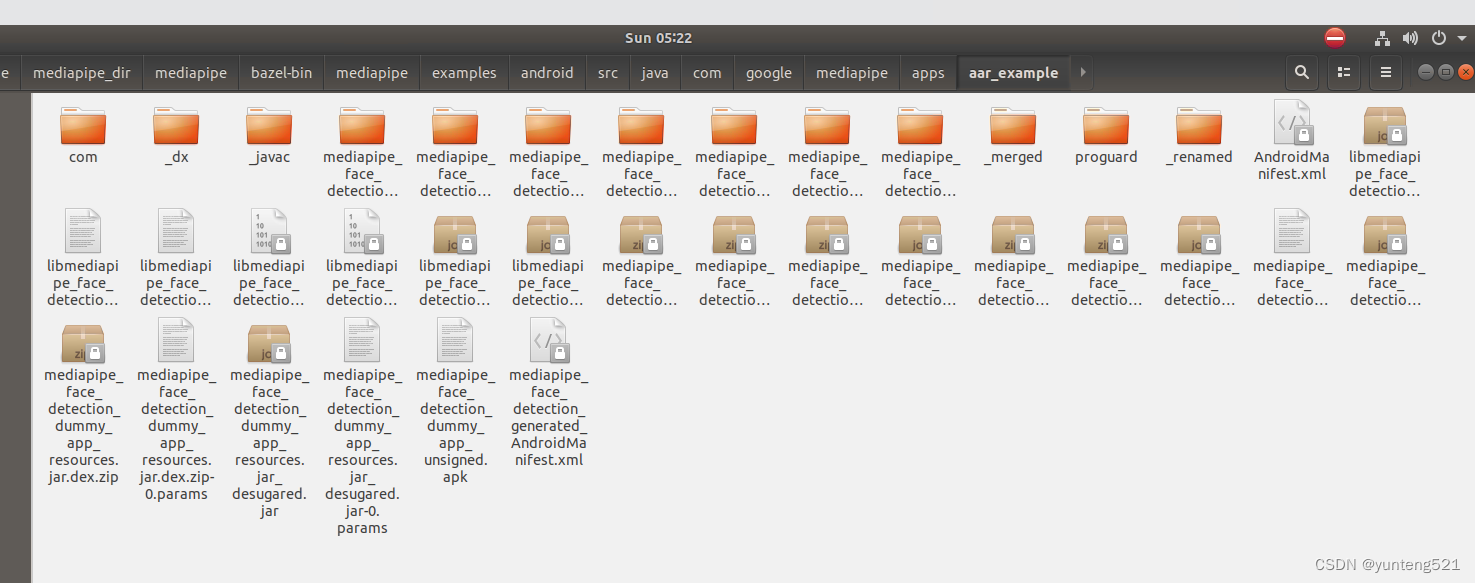Select the resources.jar.dex.zip-0.params file
Viewport: 1475px width, 583px height.
176,411
